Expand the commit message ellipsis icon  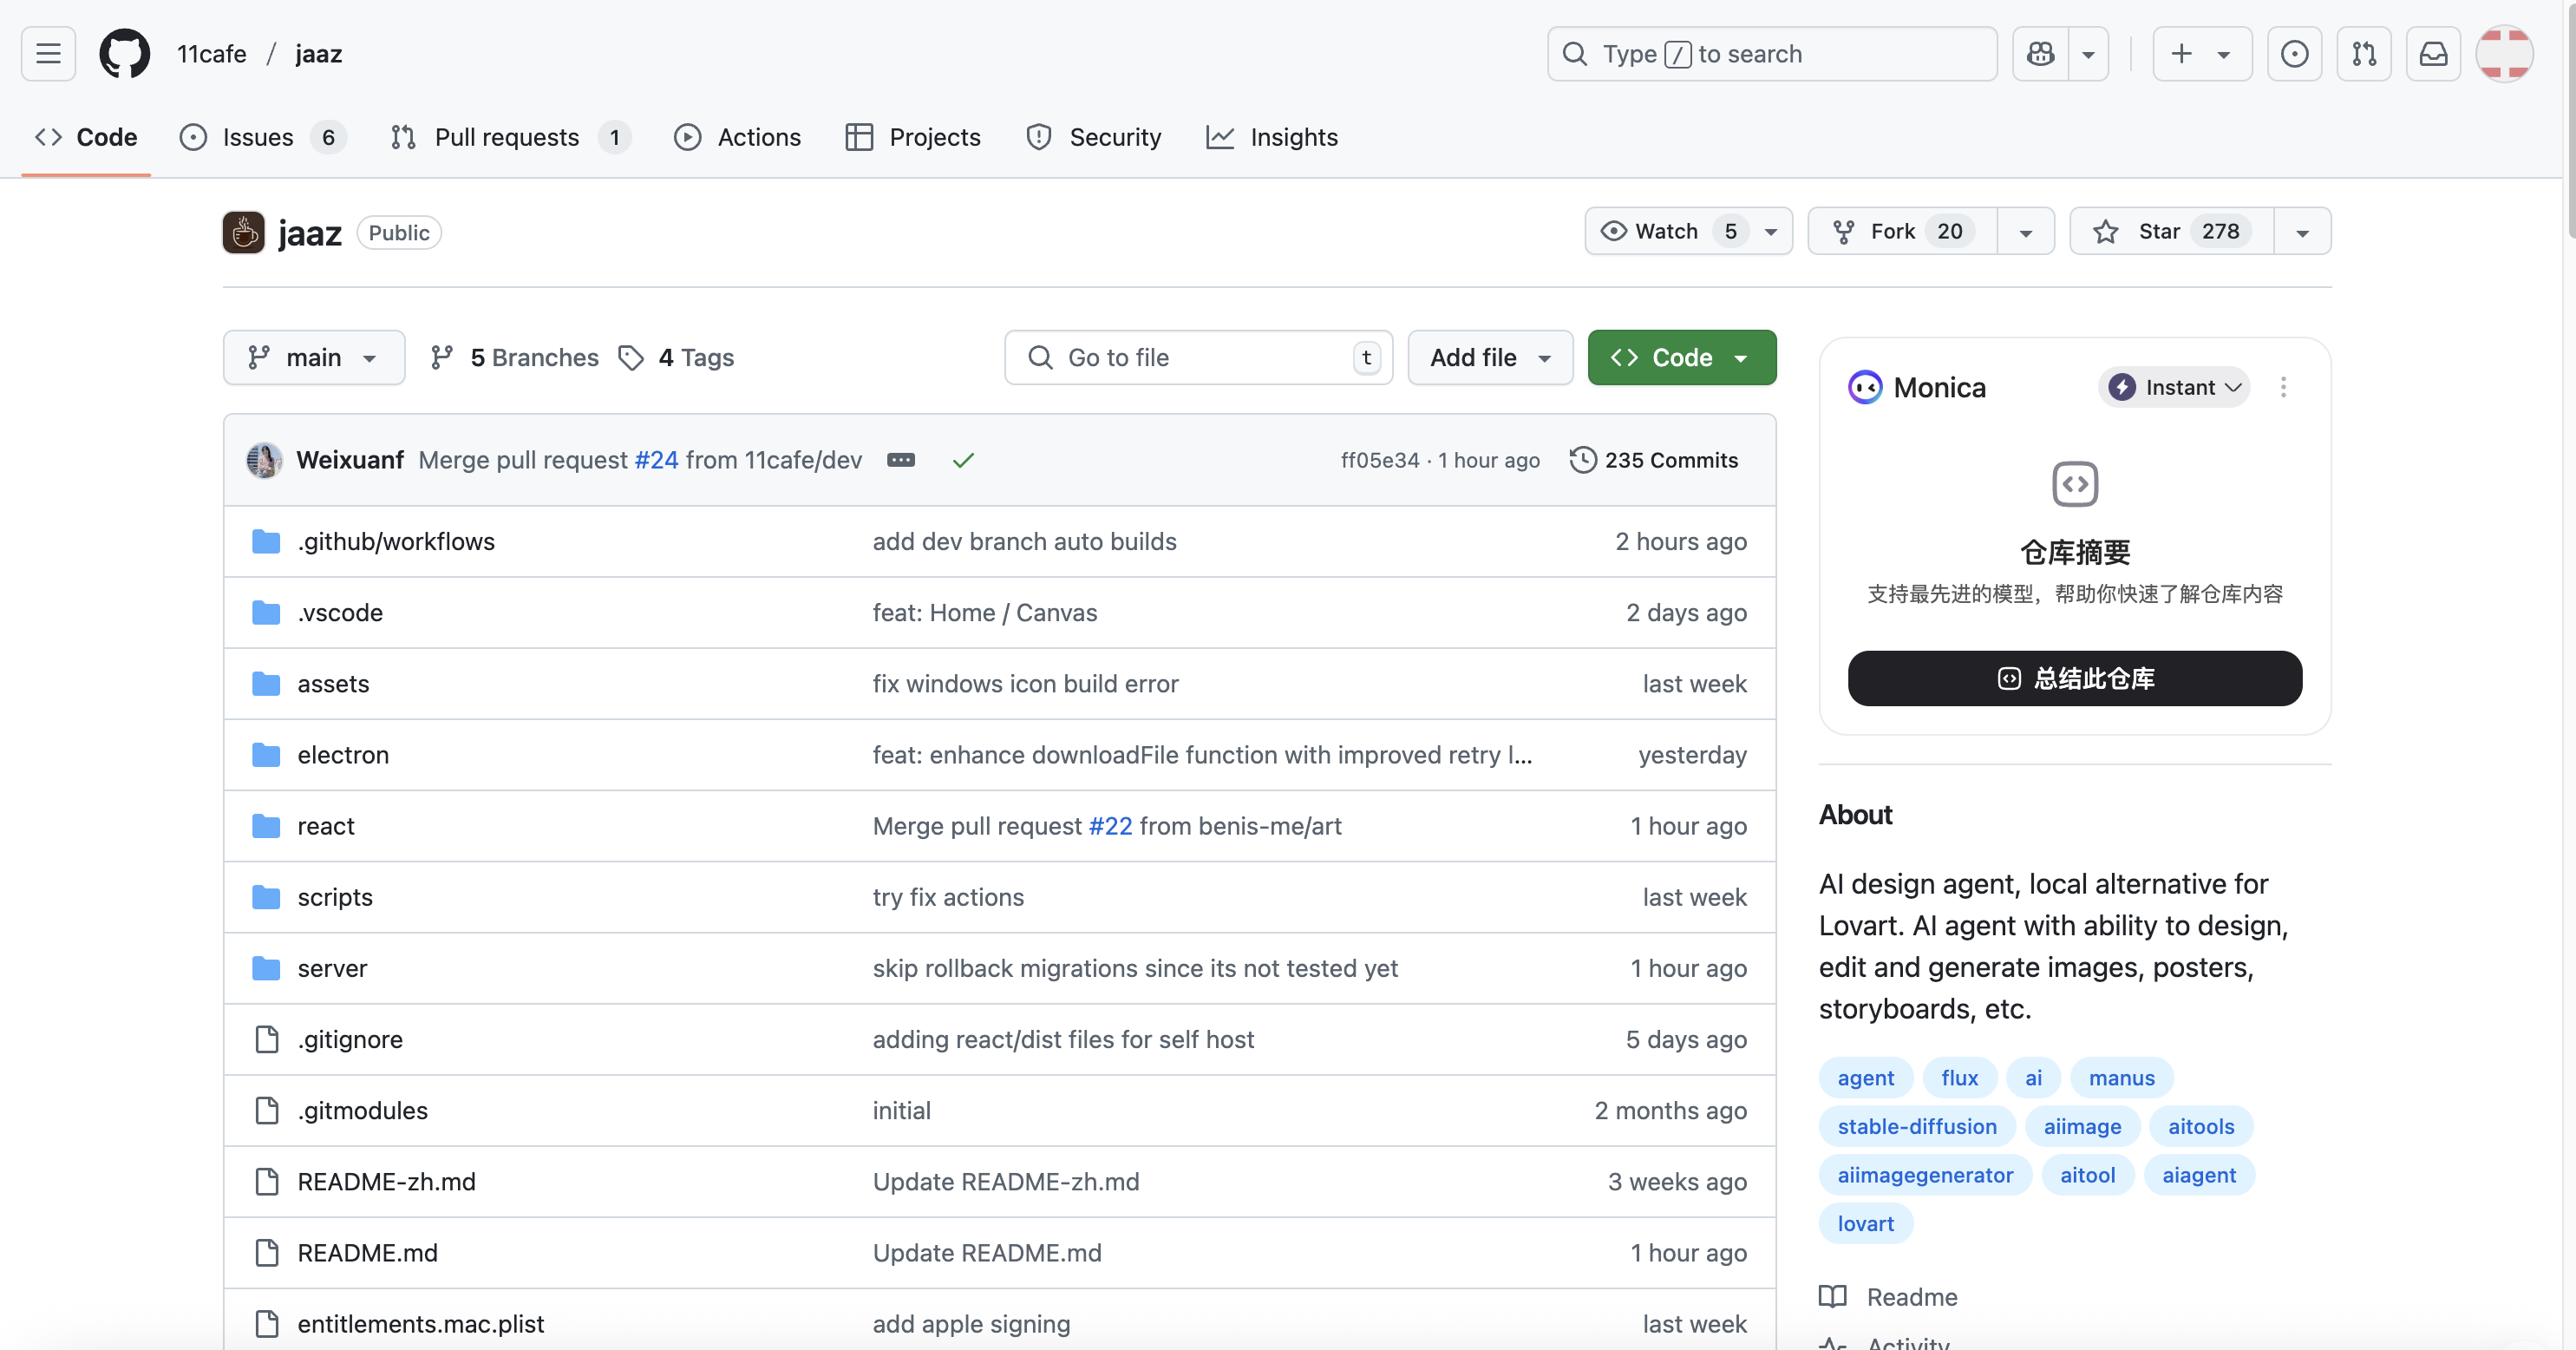900,460
